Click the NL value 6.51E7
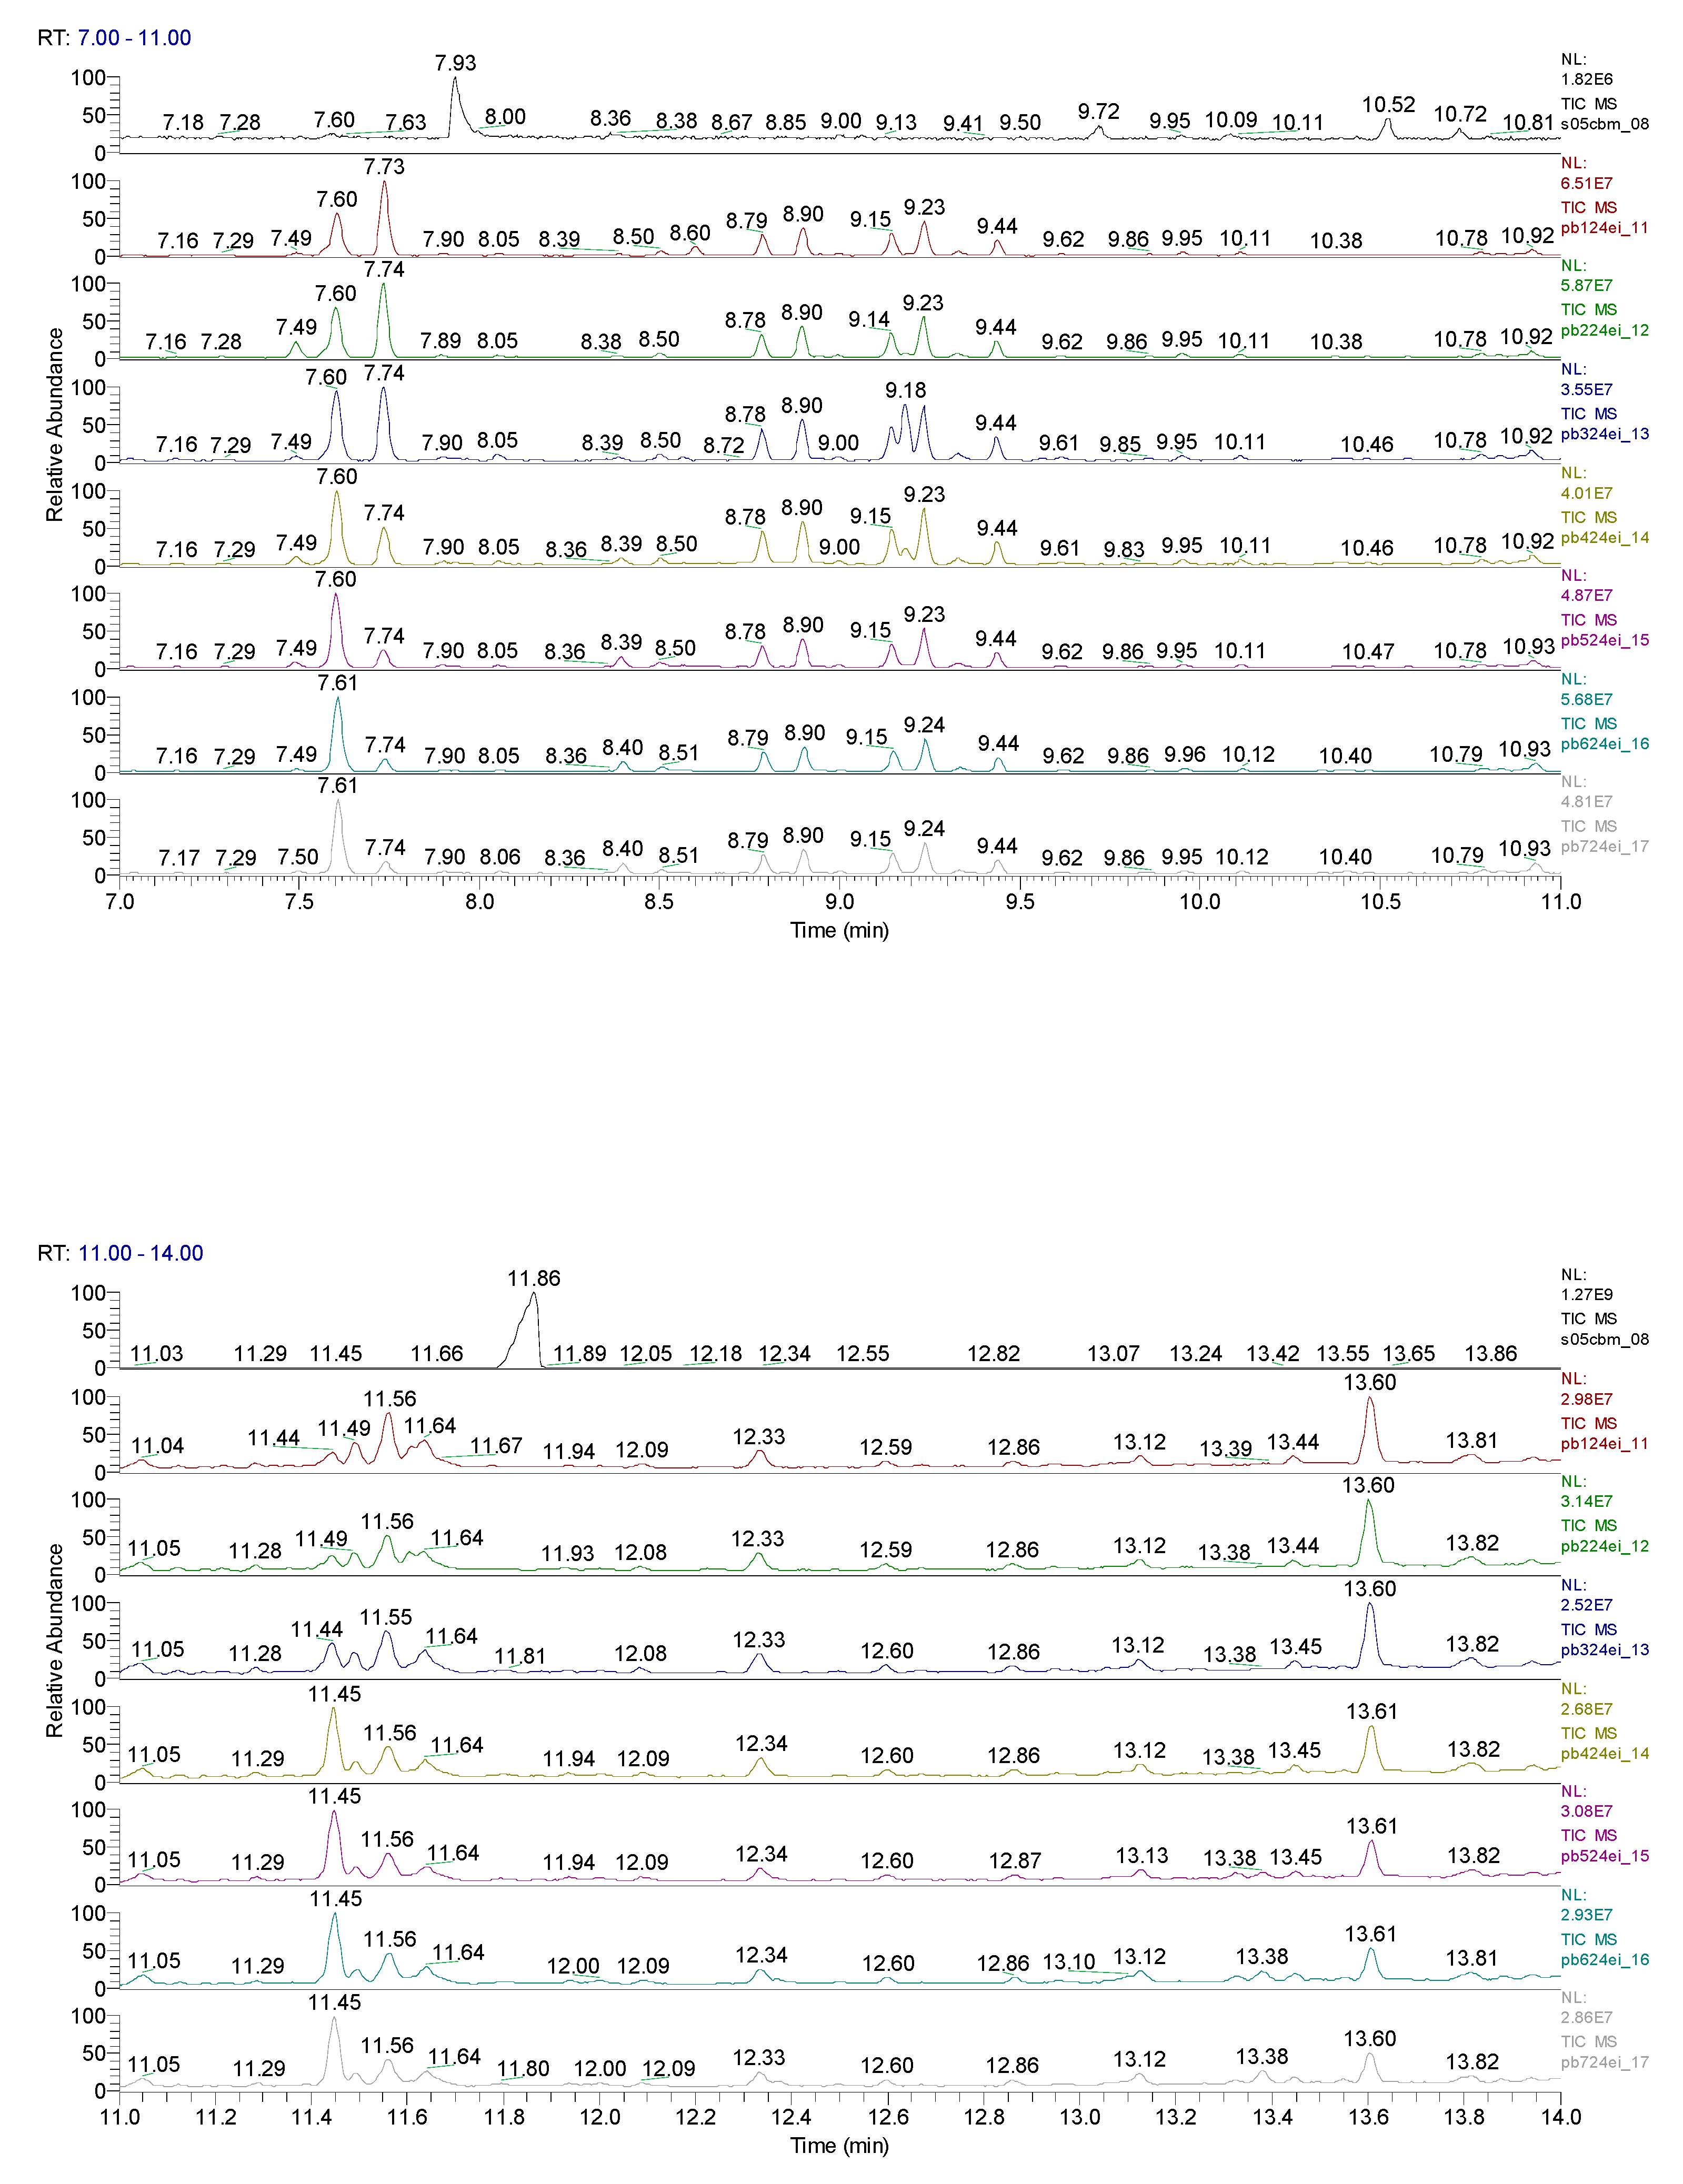The width and height of the screenshot is (1683, 2184). point(1587,183)
